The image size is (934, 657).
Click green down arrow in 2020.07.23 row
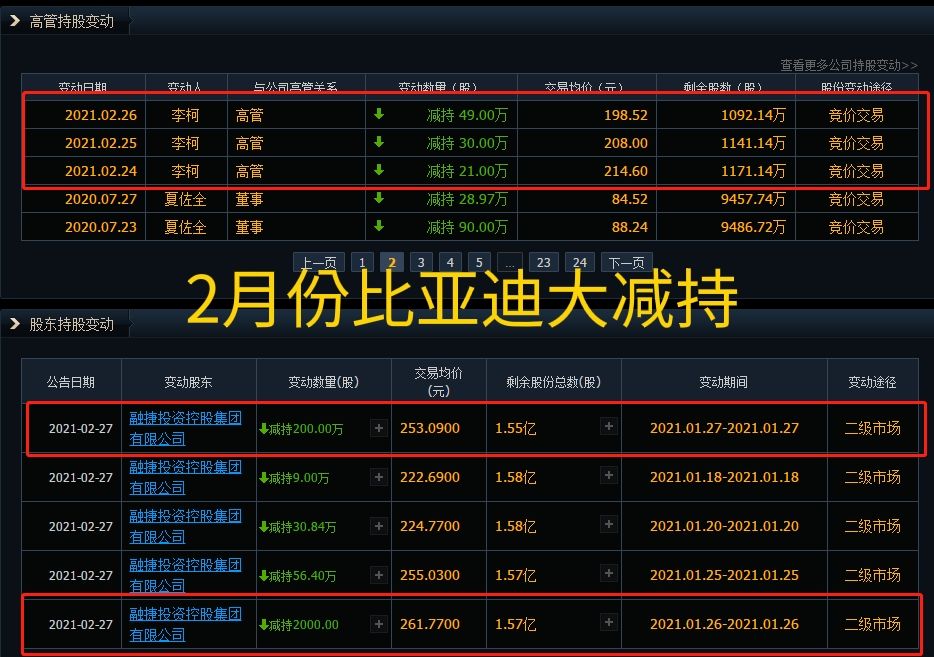click(379, 226)
